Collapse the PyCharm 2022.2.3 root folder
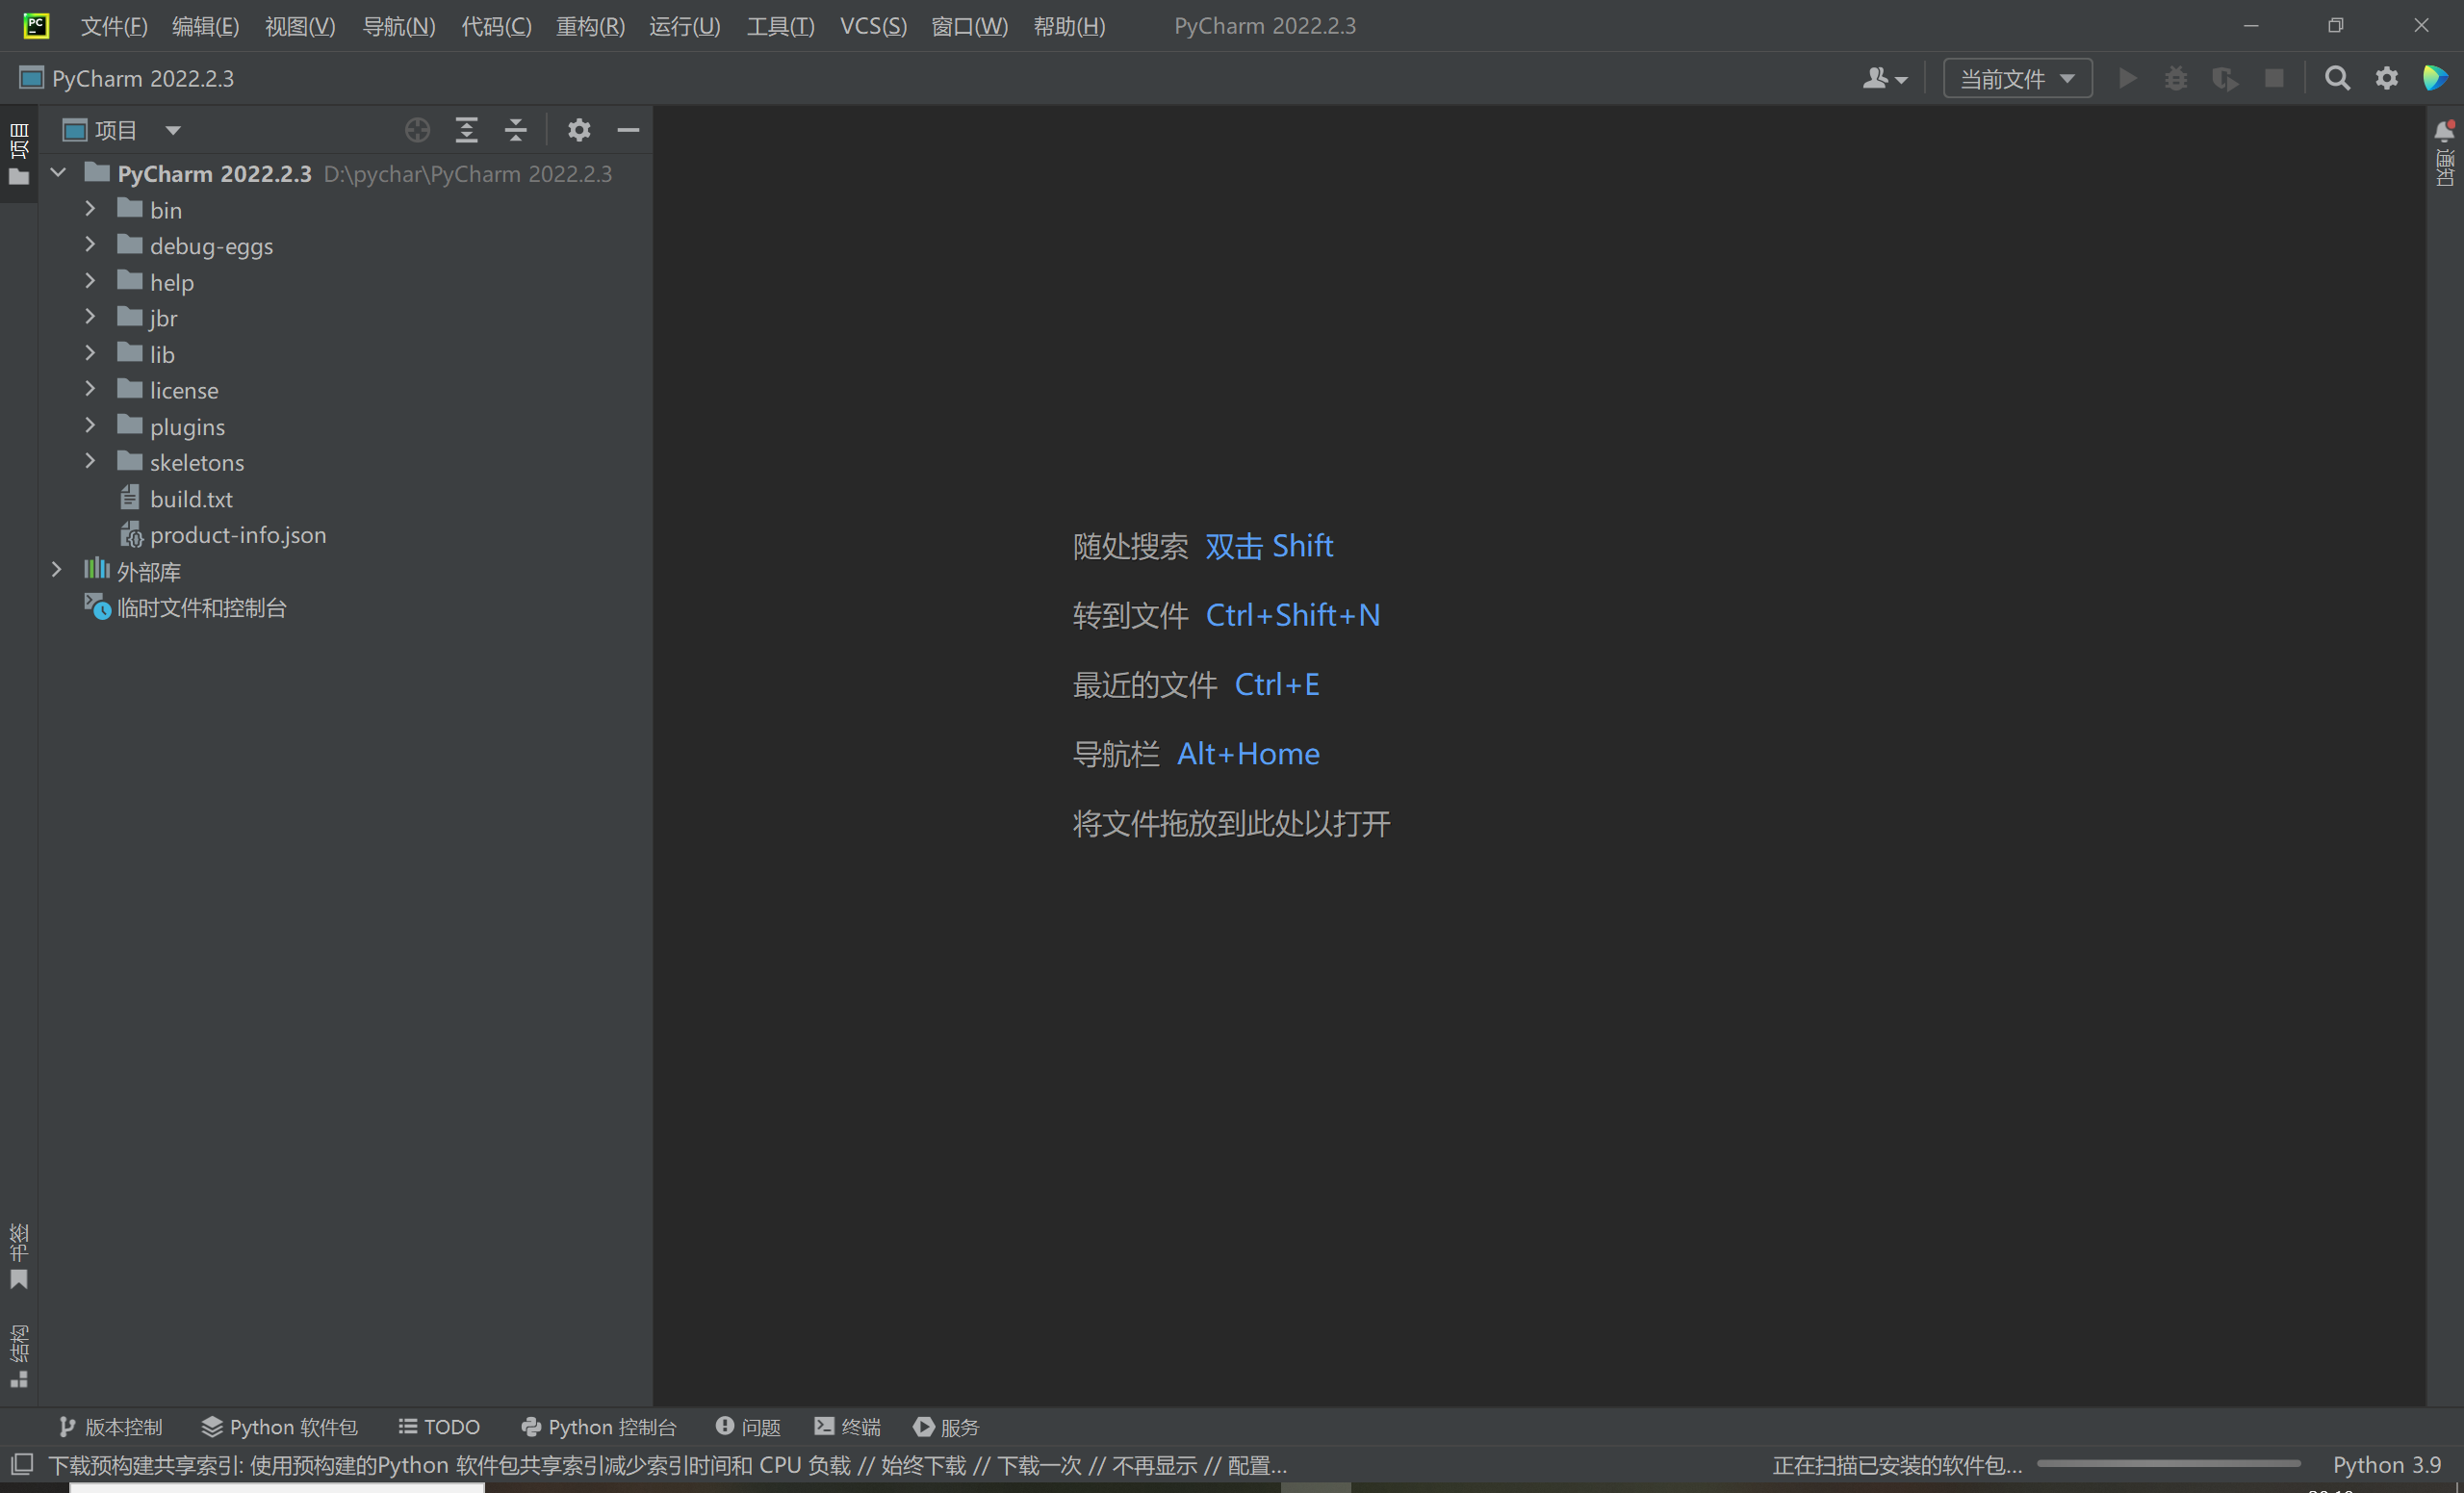 pyautogui.click(x=58, y=173)
